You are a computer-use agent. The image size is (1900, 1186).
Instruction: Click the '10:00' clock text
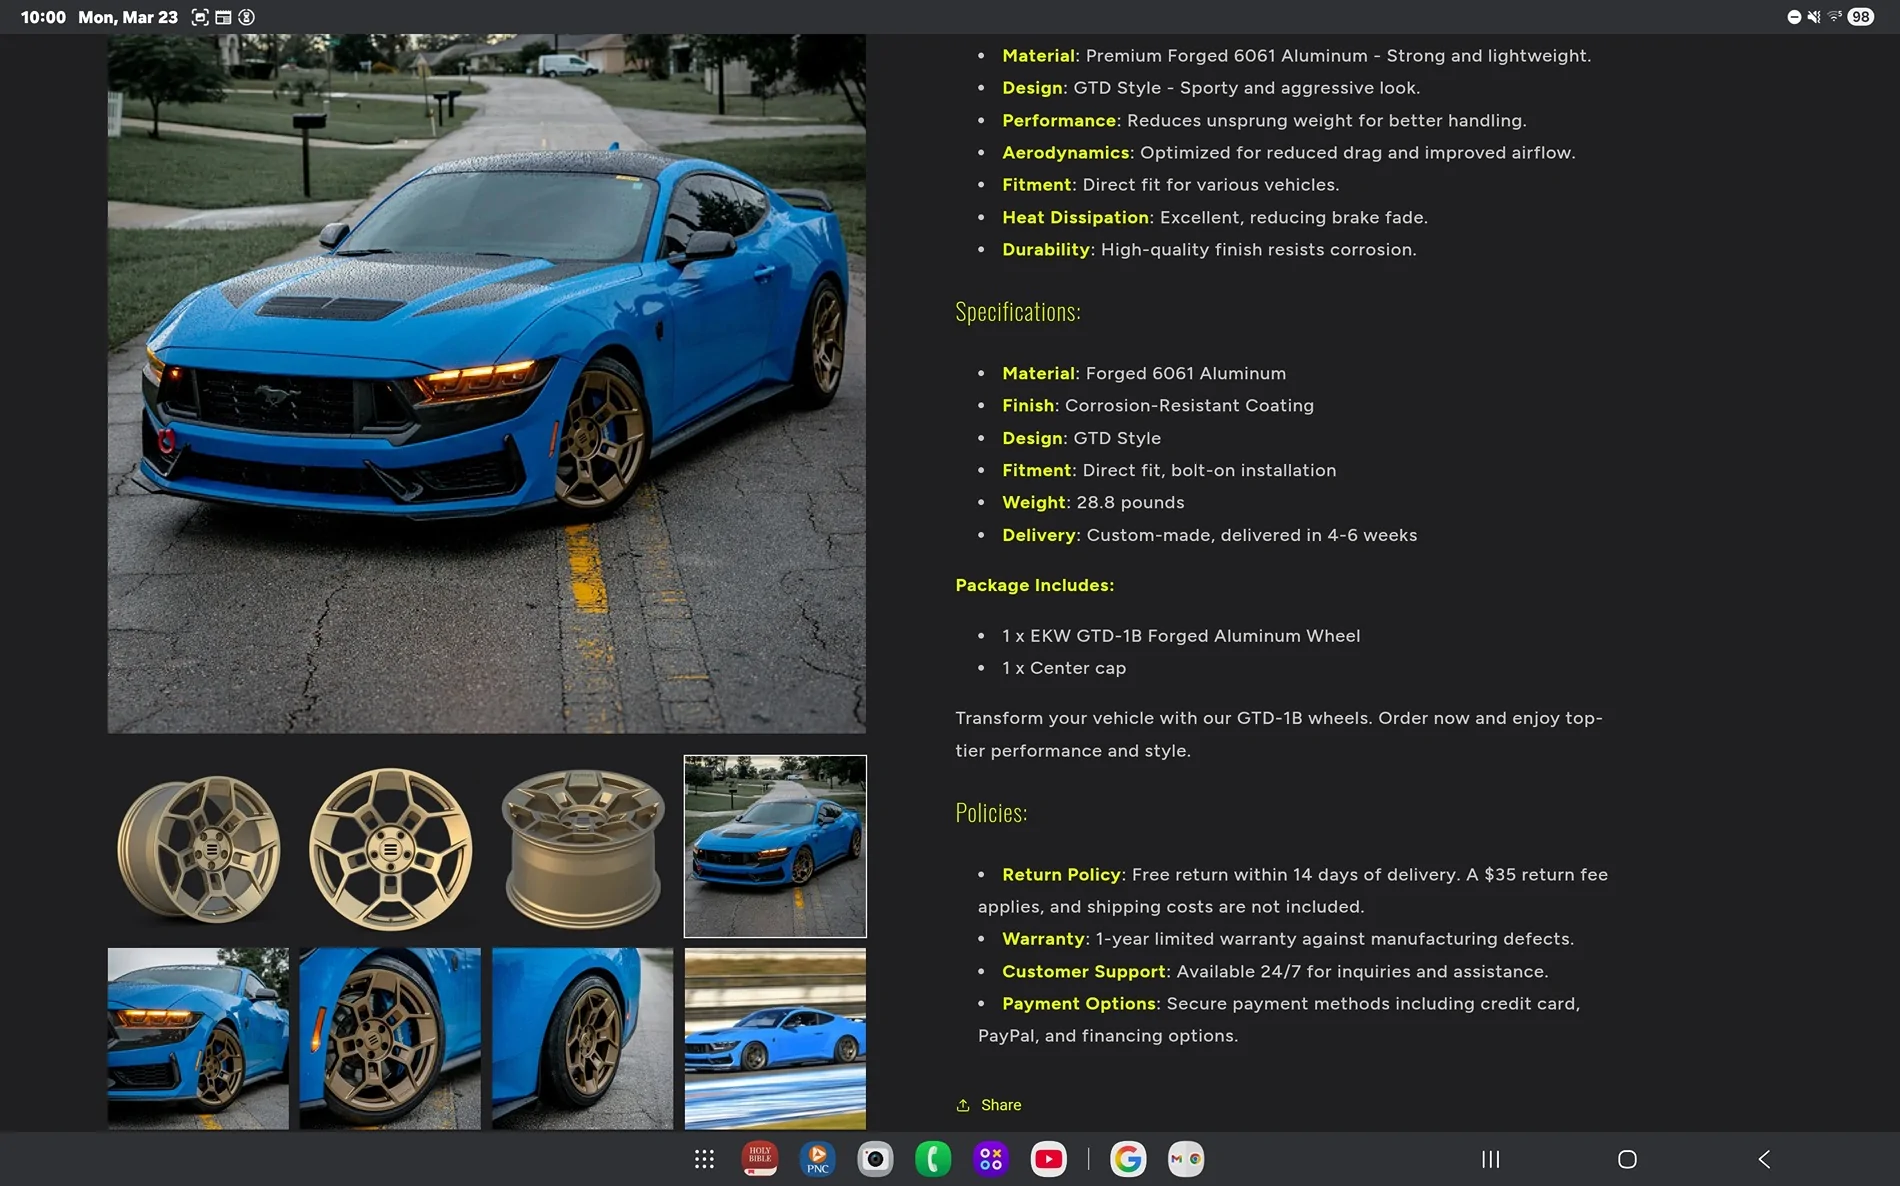(43, 17)
